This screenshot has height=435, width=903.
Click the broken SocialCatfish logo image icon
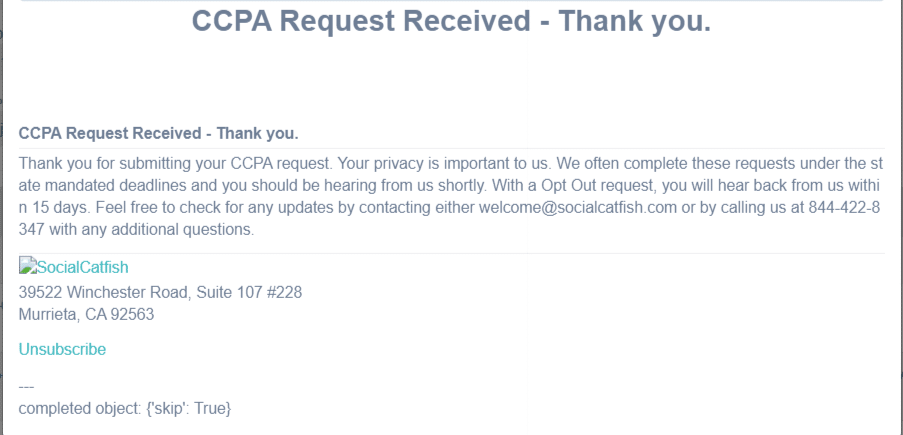coord(27,266)
